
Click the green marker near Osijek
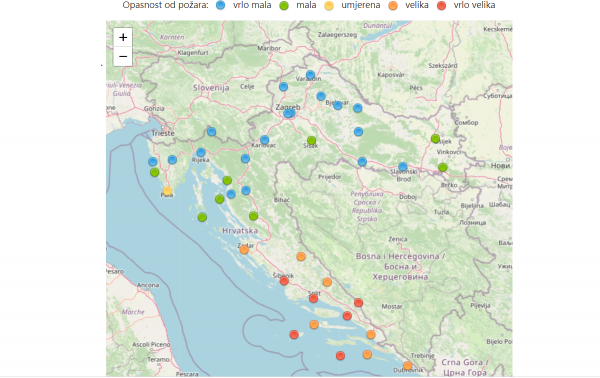(x=435, y=138)
